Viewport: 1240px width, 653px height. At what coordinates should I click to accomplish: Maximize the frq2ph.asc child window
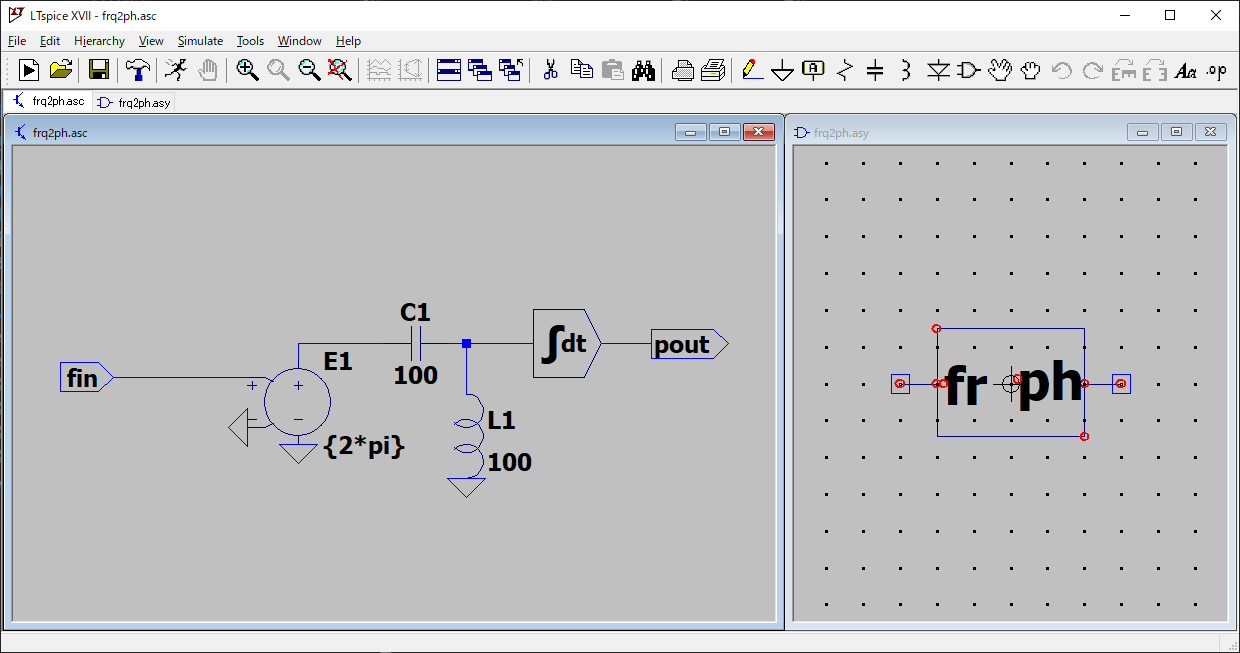coord(725,132)
